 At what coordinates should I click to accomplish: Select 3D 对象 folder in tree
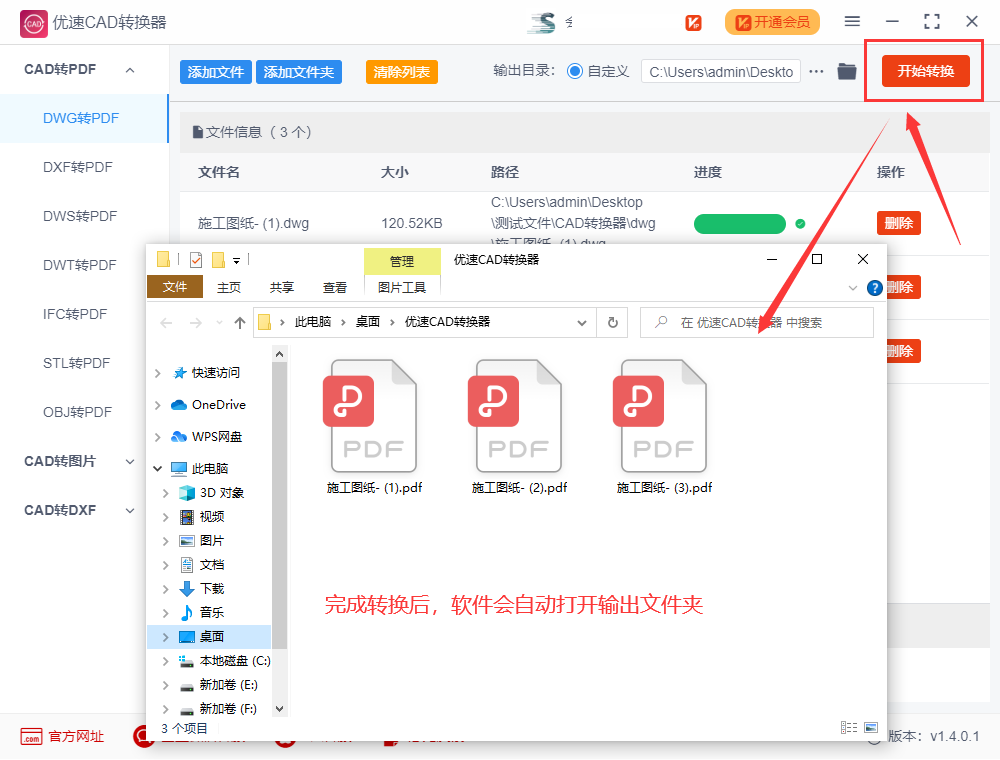pyautogui.click(x=221, y=493)
